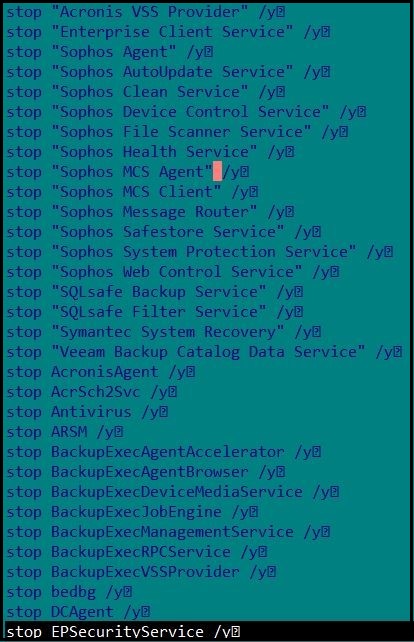Click the AcronisAgent stop line
This screenshot has width=414, height=642.
pos(101,373)
